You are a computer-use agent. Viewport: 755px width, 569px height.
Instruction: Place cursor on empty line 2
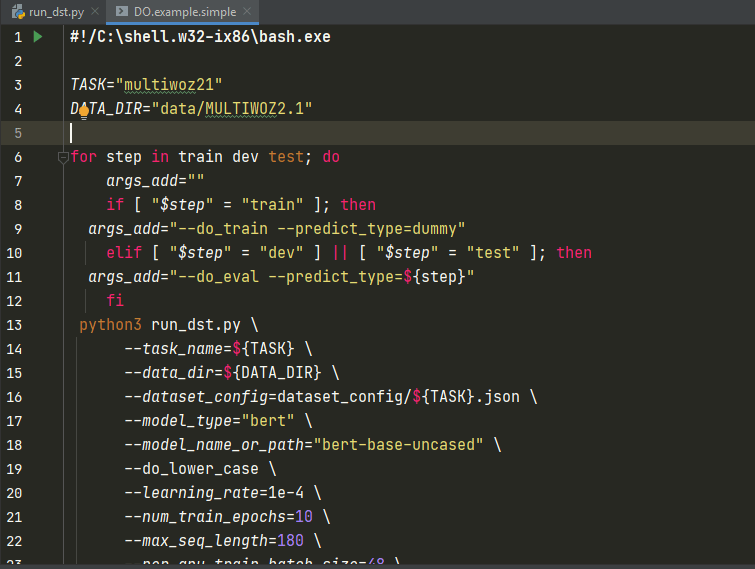tap(409, 61)
